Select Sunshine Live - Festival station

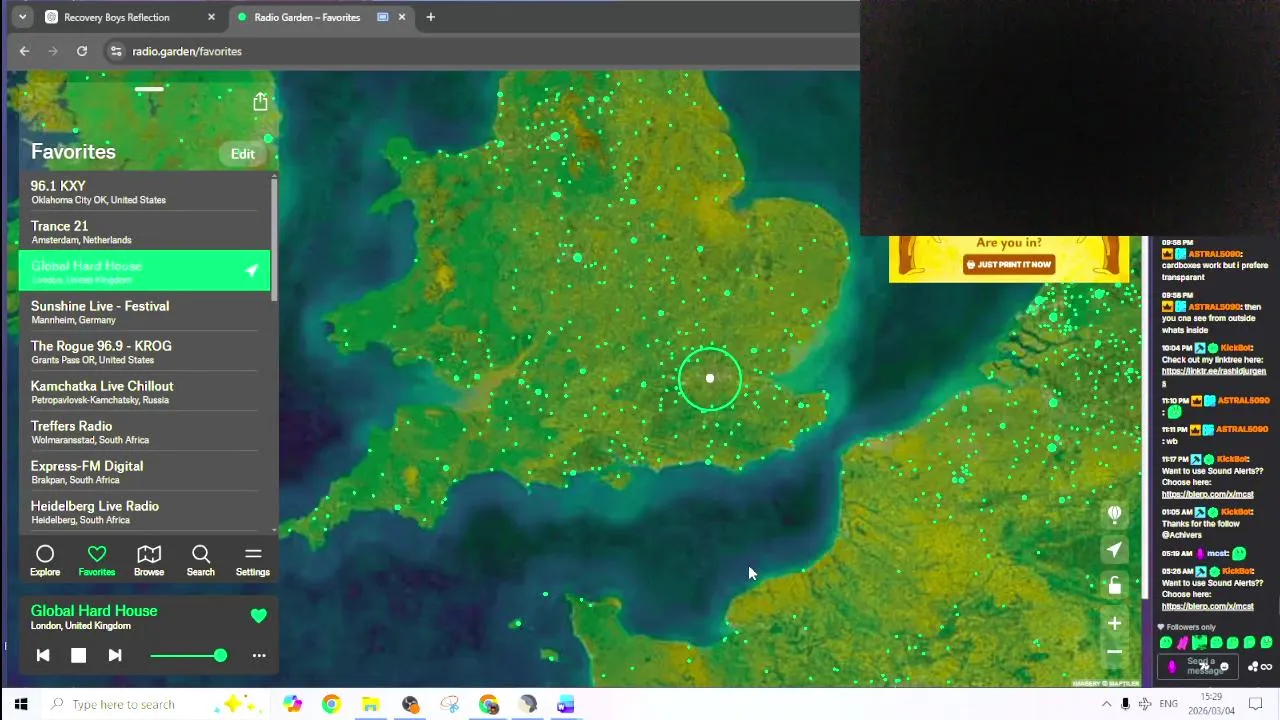144,312
